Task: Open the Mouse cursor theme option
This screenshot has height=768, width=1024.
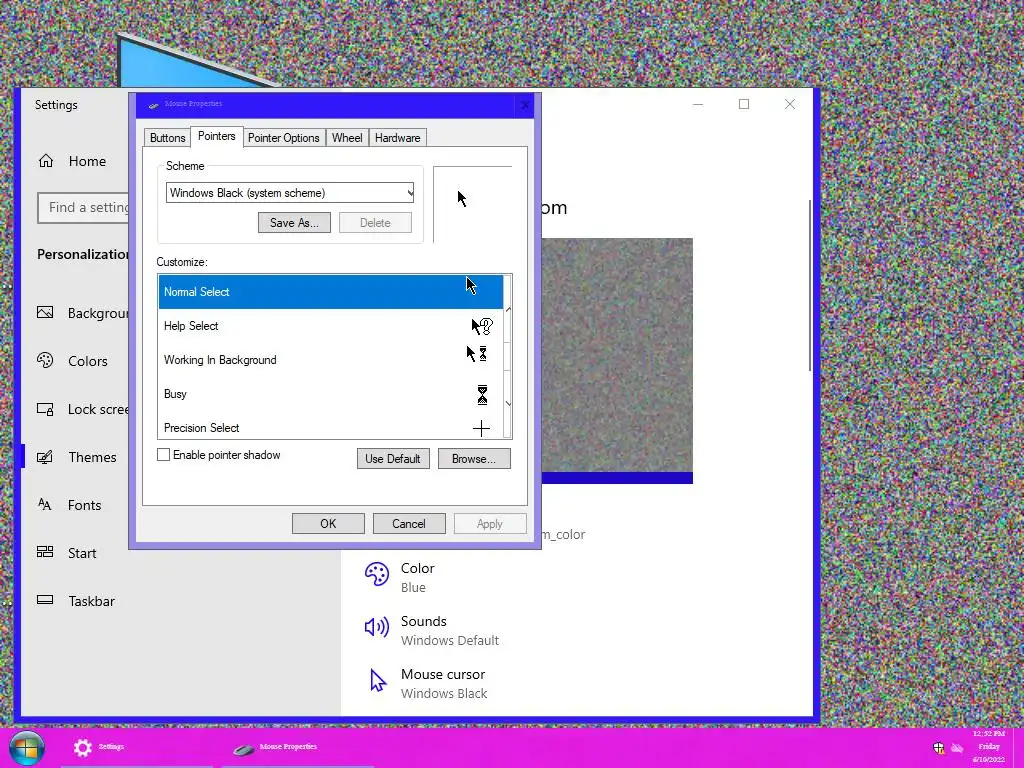Action: click(x=427, y=683)
